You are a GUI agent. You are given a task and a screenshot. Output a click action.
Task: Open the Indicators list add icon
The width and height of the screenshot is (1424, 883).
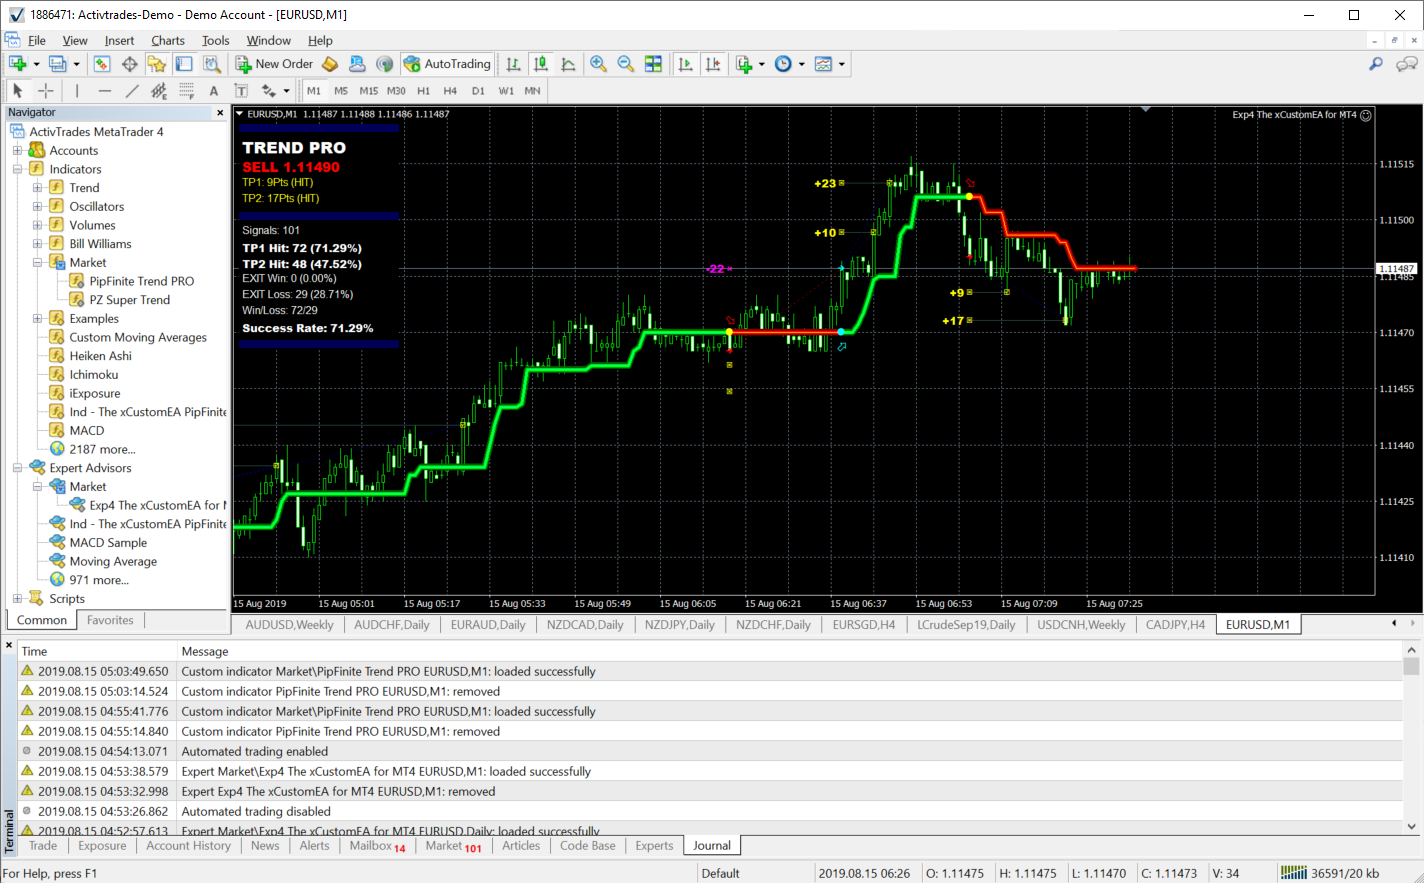pos(744,64)
